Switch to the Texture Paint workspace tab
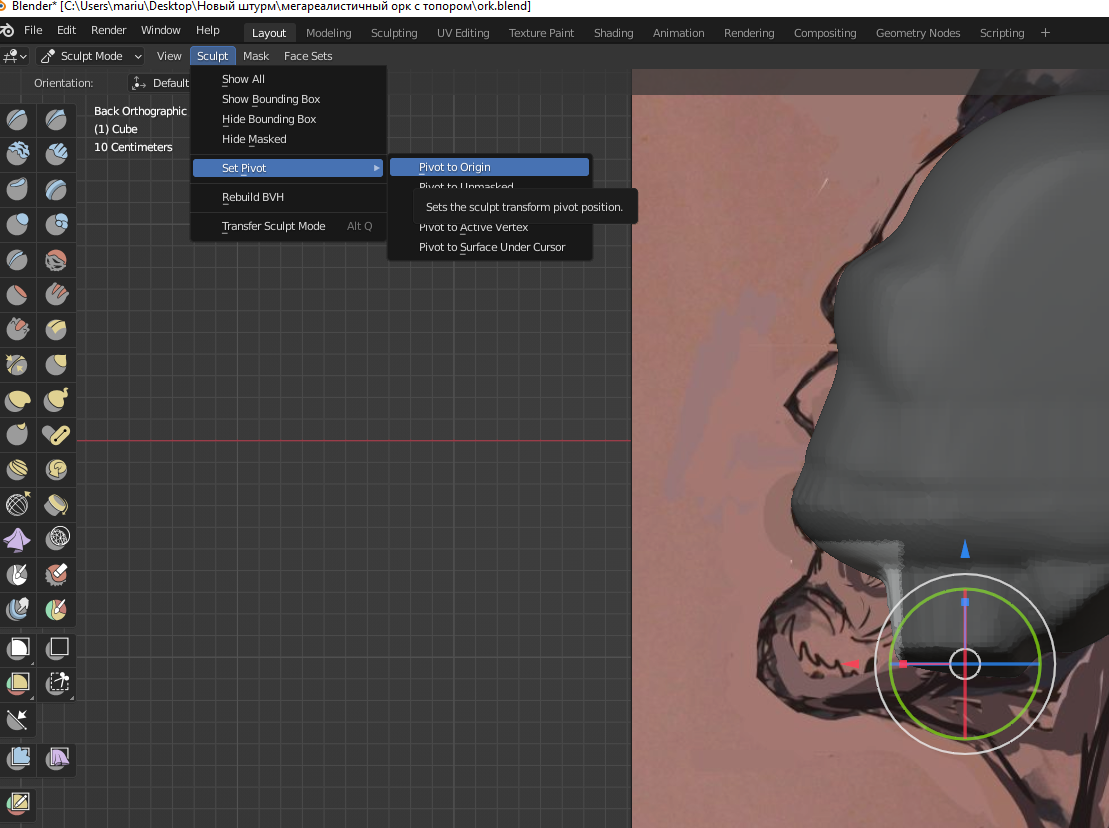Screen dimensions: 1109x828 541,33
